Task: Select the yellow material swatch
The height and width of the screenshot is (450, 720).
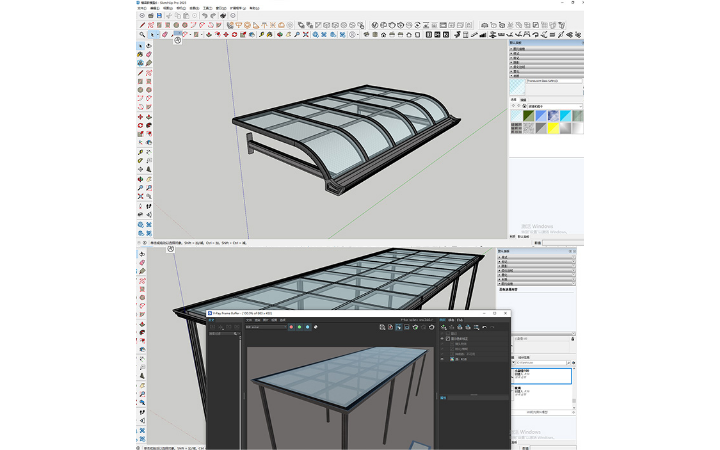Action: click(553, 128)
